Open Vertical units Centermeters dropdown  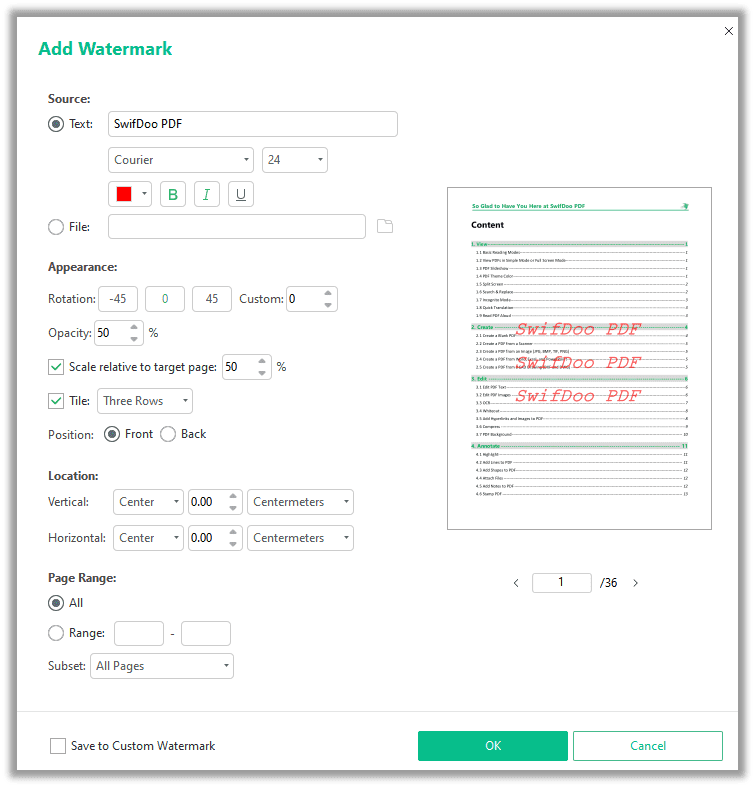click(x=300, y=502)
